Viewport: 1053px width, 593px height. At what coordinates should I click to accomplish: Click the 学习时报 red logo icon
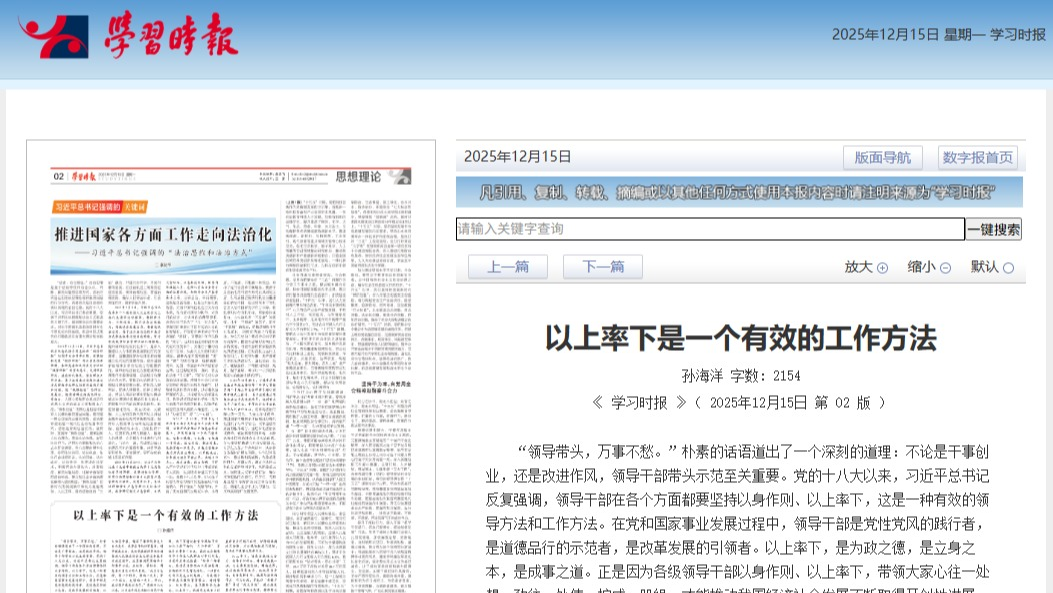pos(59,37)
